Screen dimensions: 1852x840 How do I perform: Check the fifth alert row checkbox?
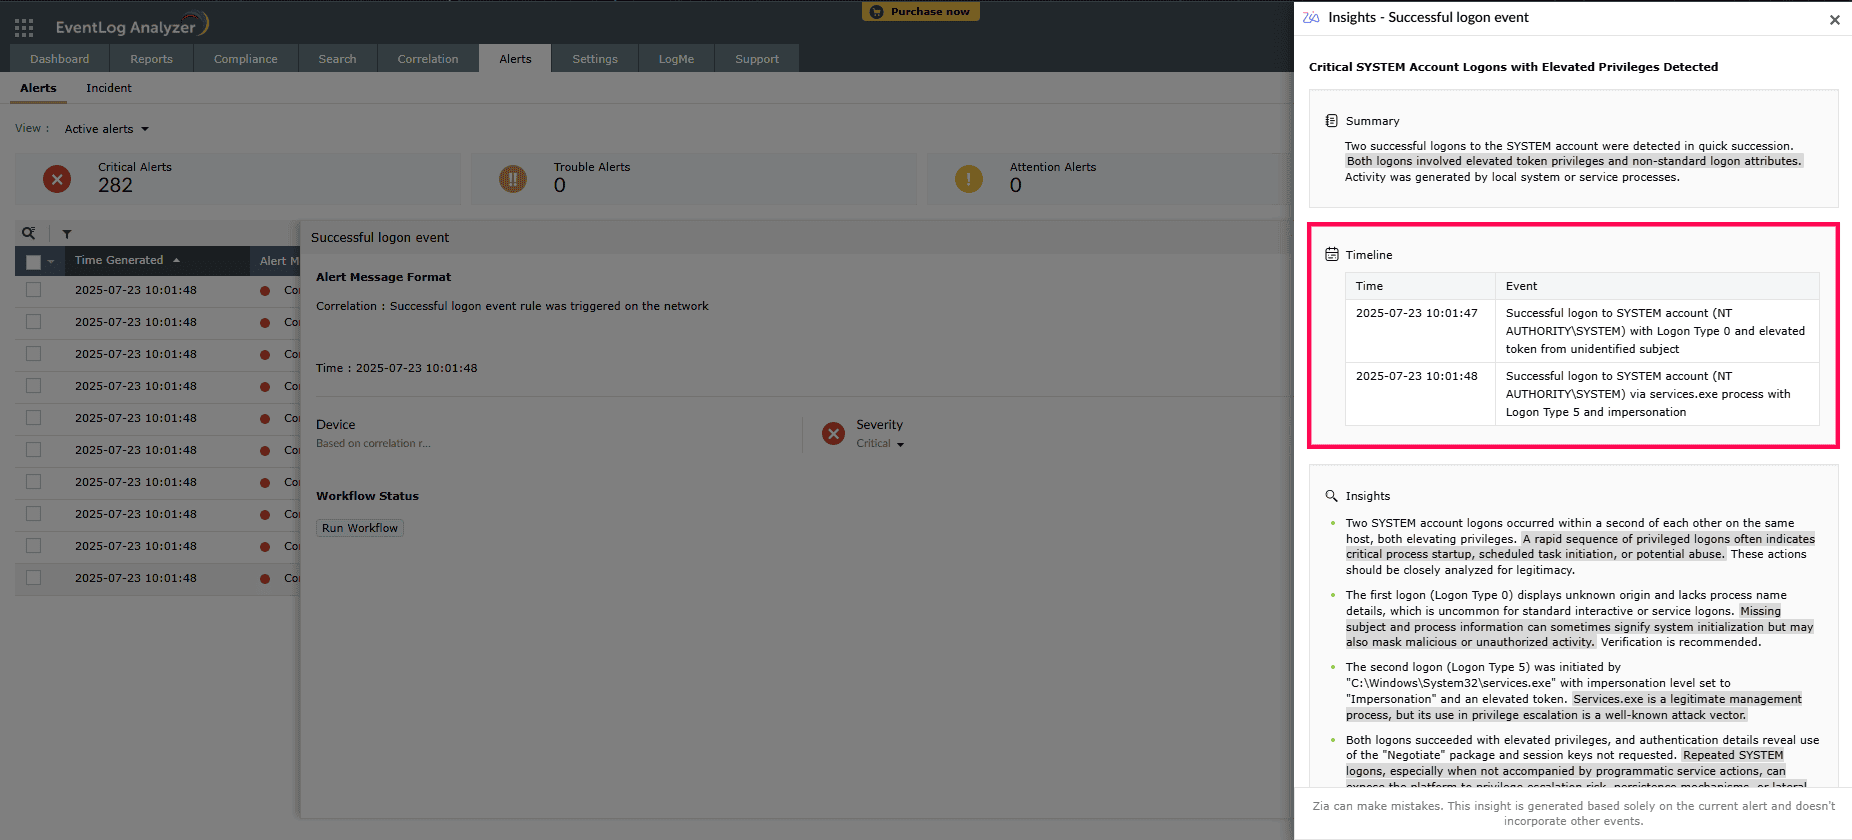[x=33, y=418]
